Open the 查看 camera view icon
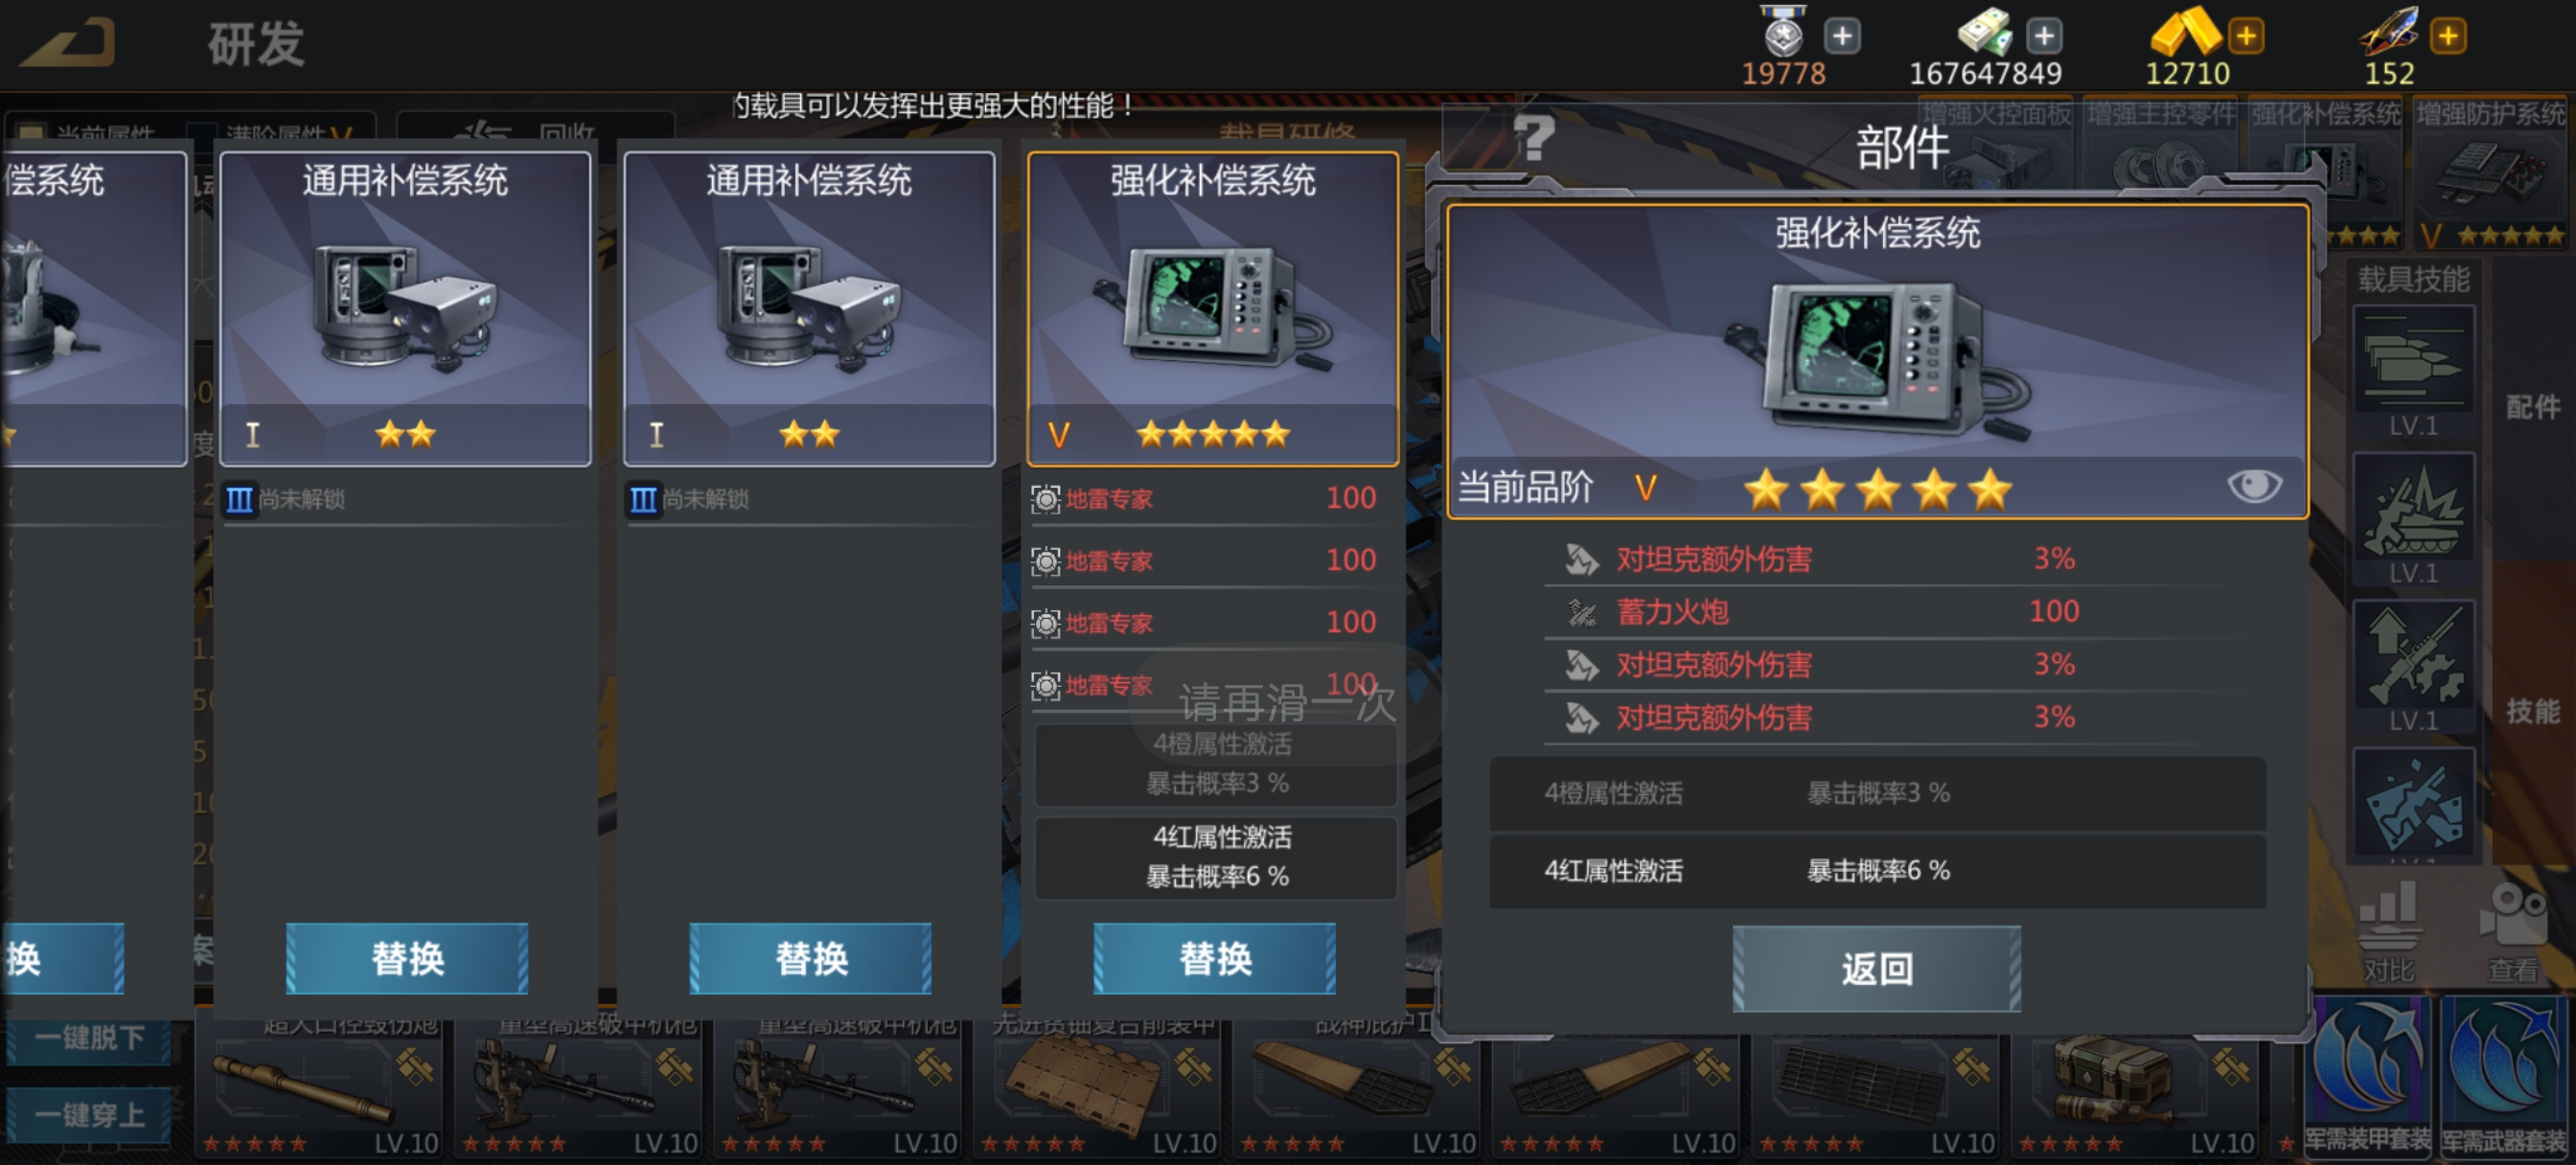 [x=2513, y=930]
